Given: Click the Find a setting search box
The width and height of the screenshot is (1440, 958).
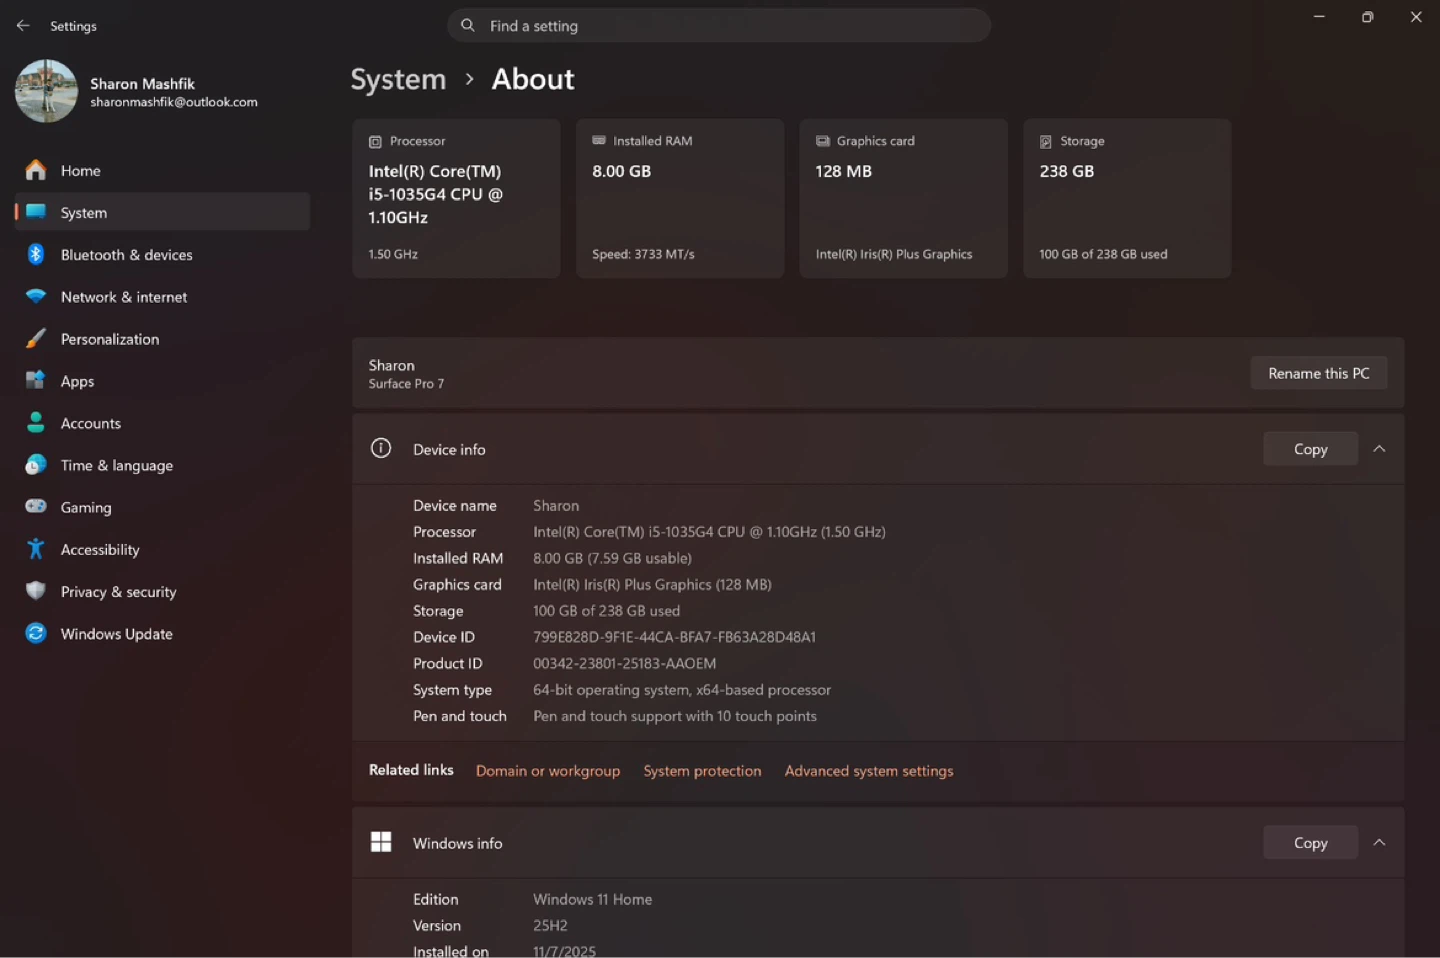Looking at the screenshot, I should click(719, 26).
